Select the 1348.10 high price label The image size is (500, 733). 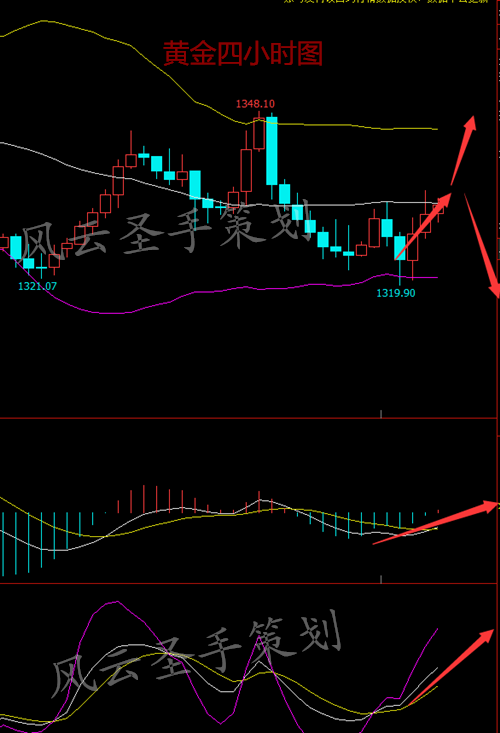[255, 104]
